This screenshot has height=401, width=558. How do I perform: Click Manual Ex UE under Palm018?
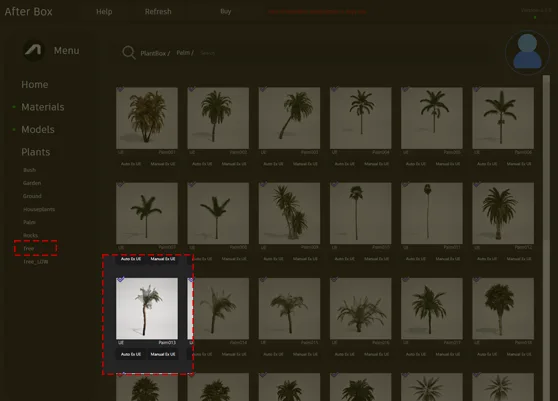[519, 354]
